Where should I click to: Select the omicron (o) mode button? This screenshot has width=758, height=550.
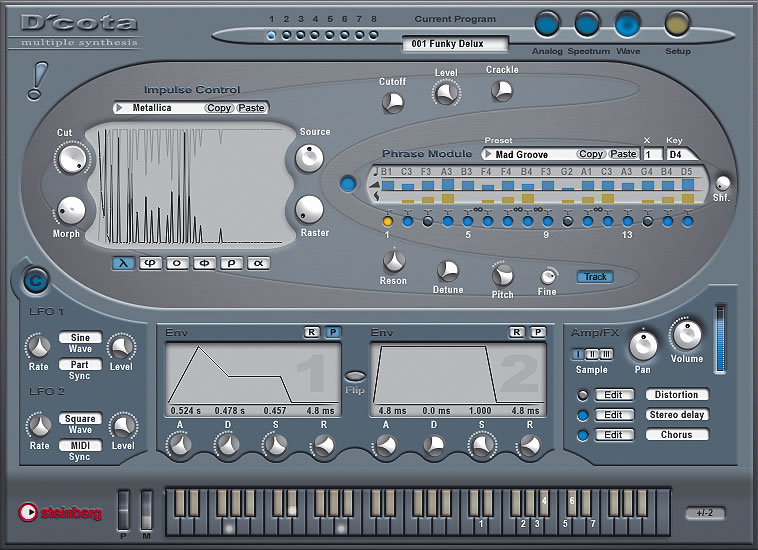coord(177,263)
